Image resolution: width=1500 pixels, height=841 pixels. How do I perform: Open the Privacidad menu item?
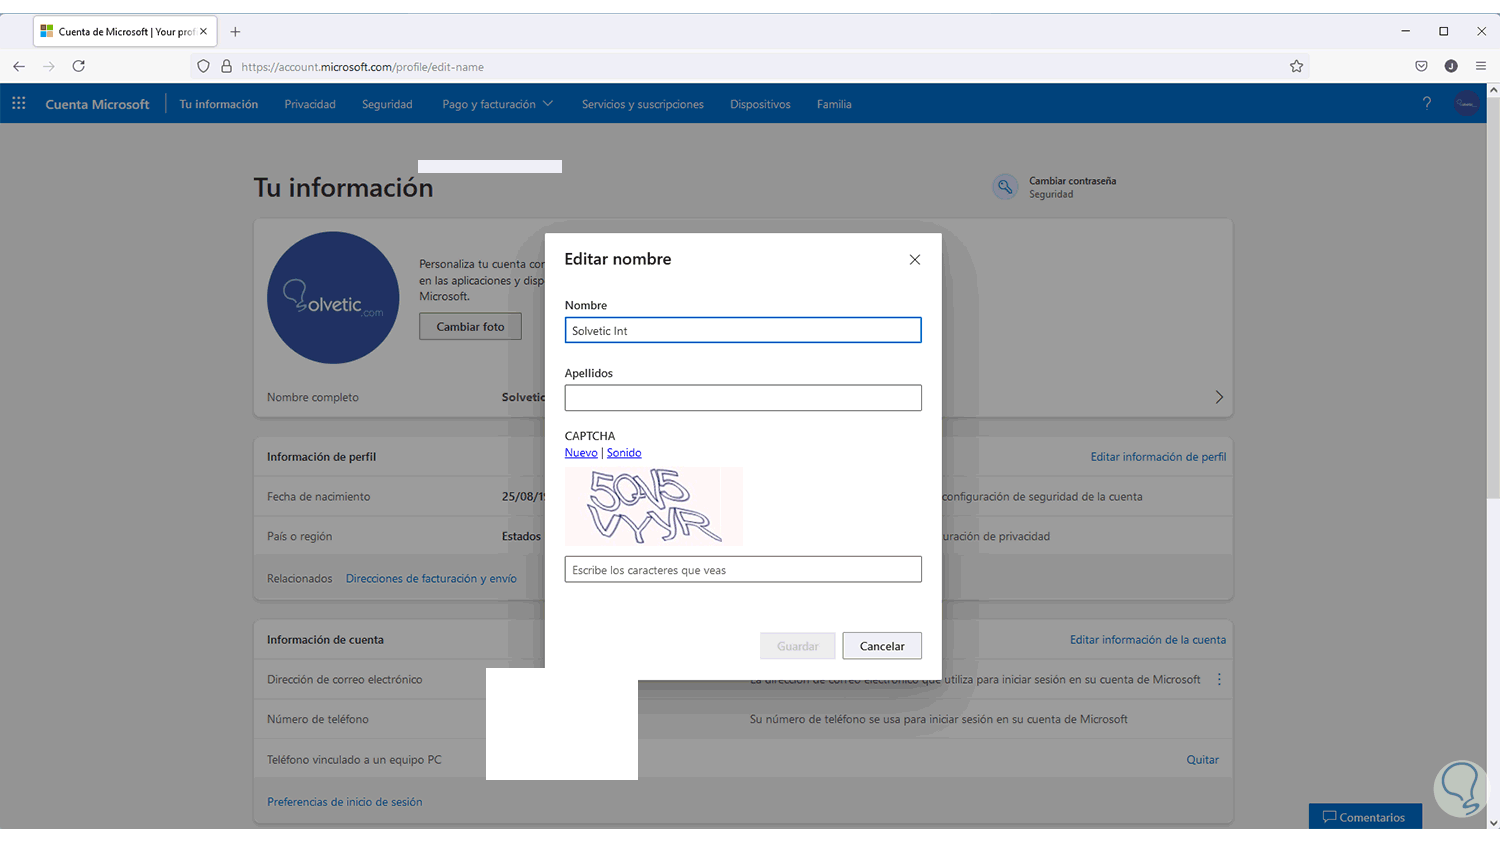(310, 104)
